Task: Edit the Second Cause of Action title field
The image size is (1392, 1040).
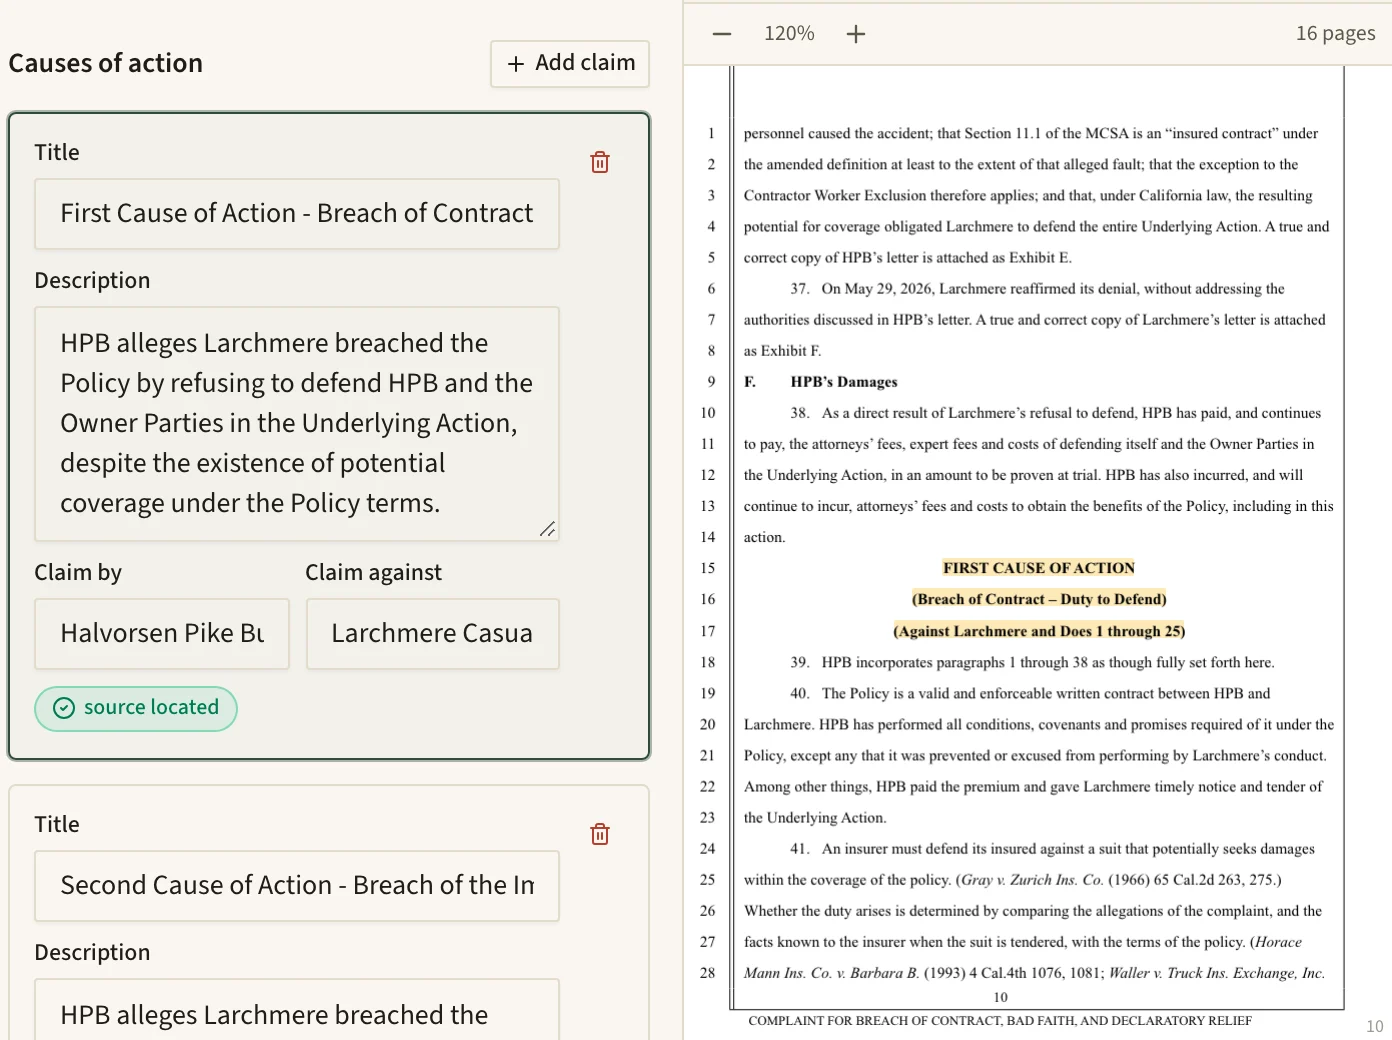Action: tap(297, 886)
